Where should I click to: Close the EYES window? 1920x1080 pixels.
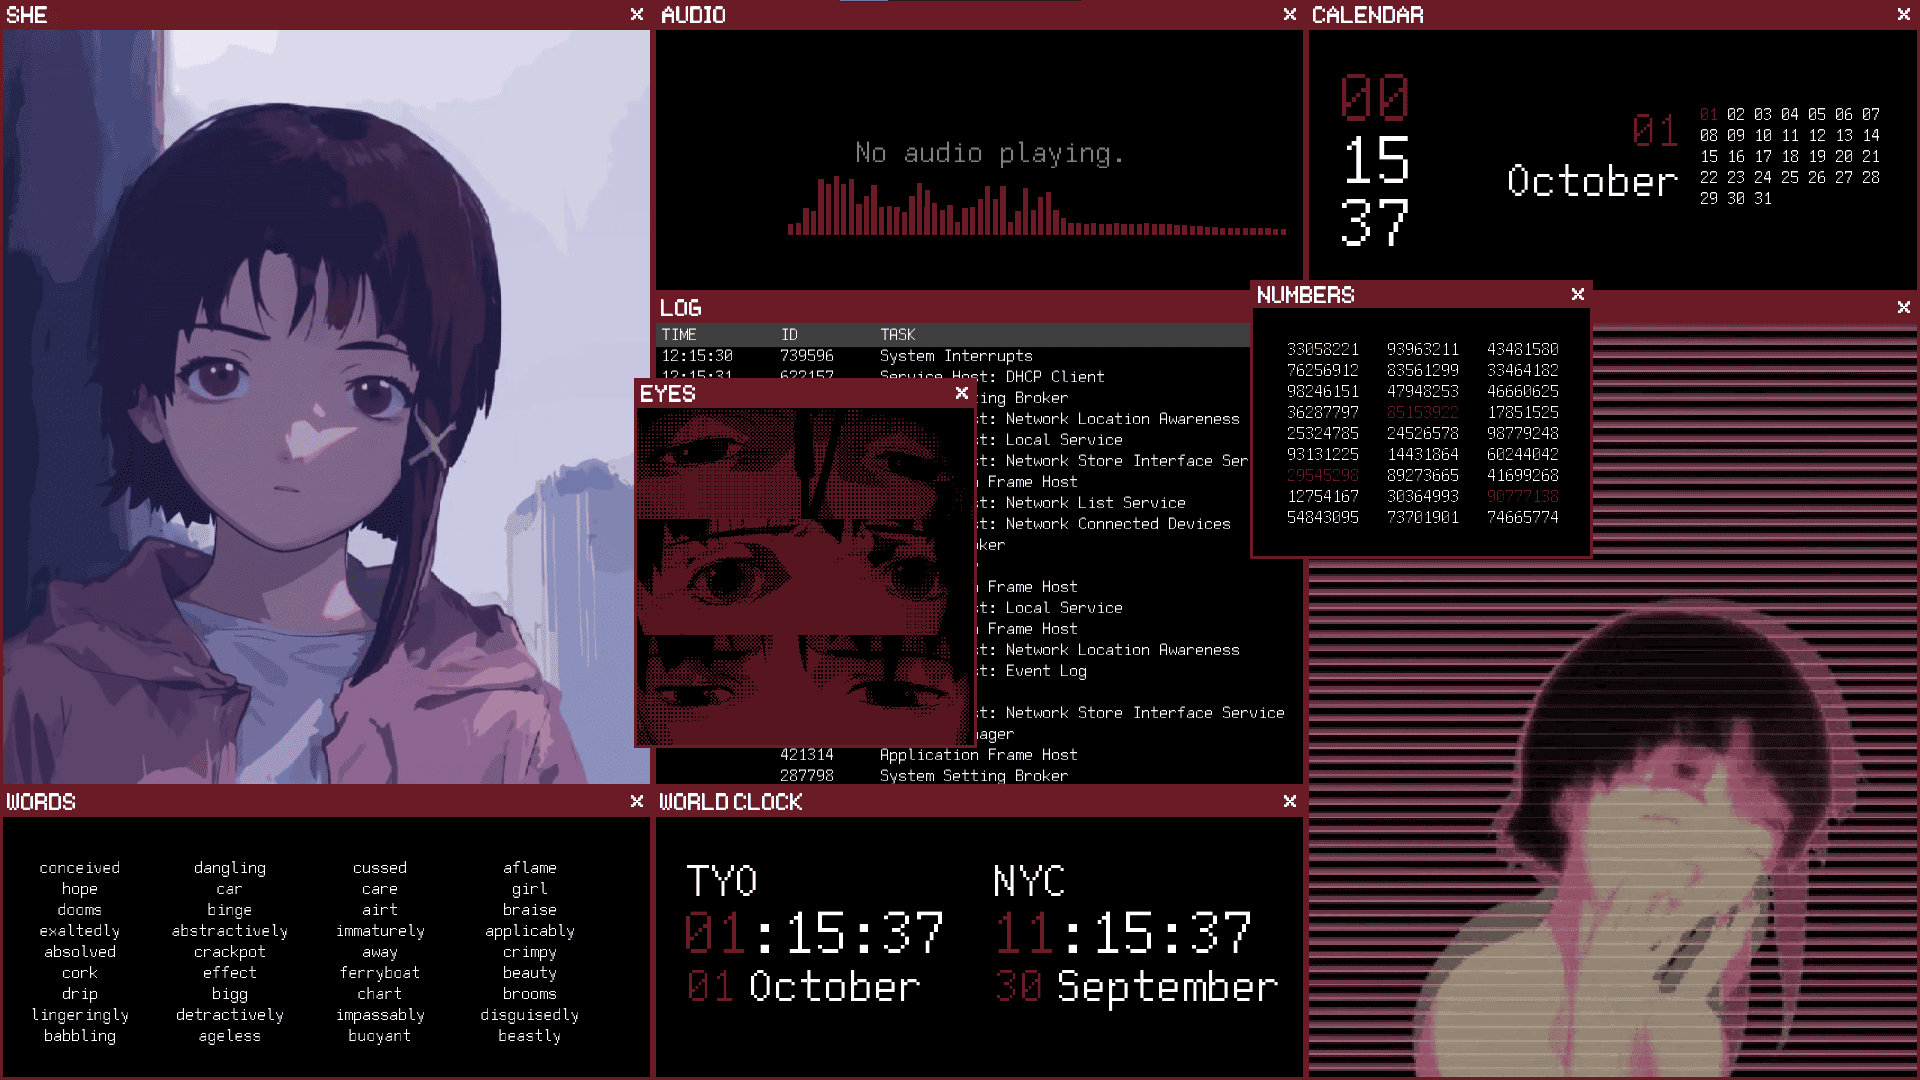[962, 393]
